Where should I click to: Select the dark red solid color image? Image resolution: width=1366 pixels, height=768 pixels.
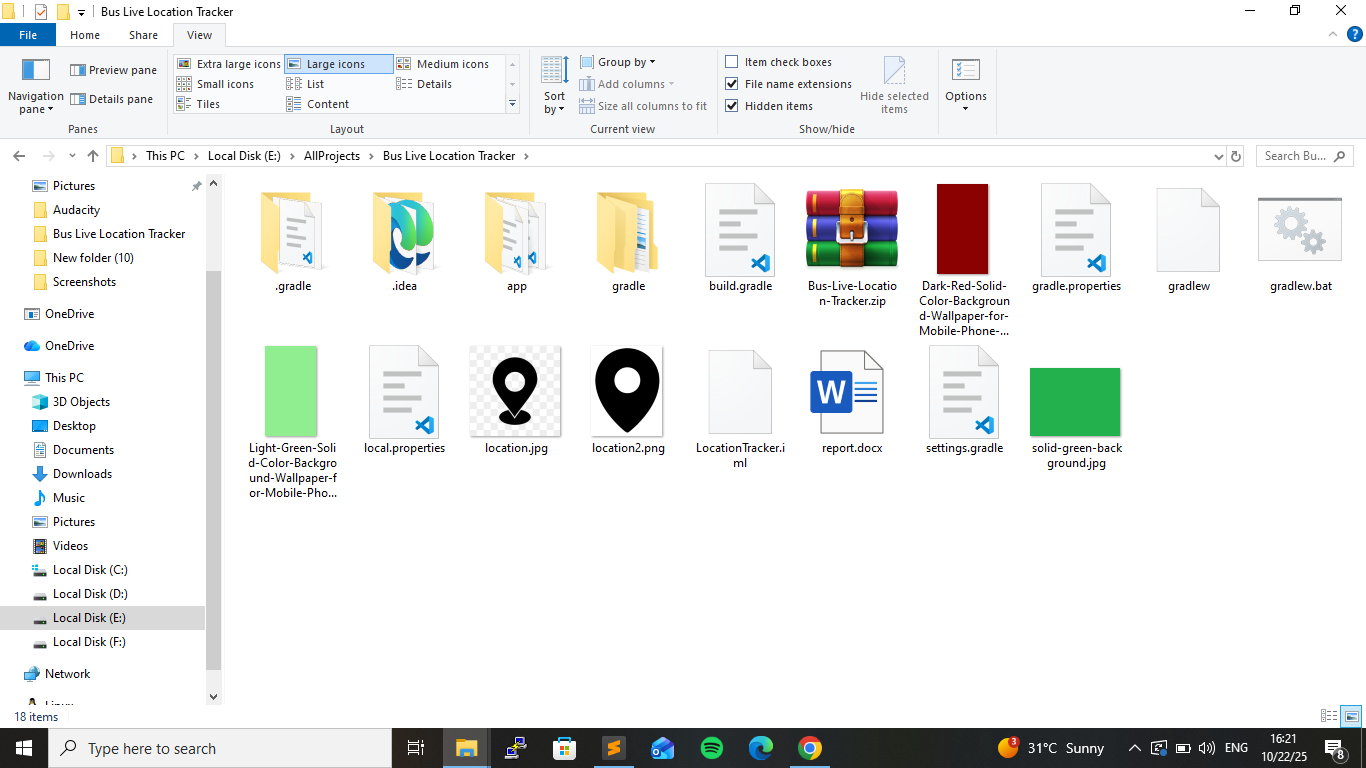coord(962,229)
